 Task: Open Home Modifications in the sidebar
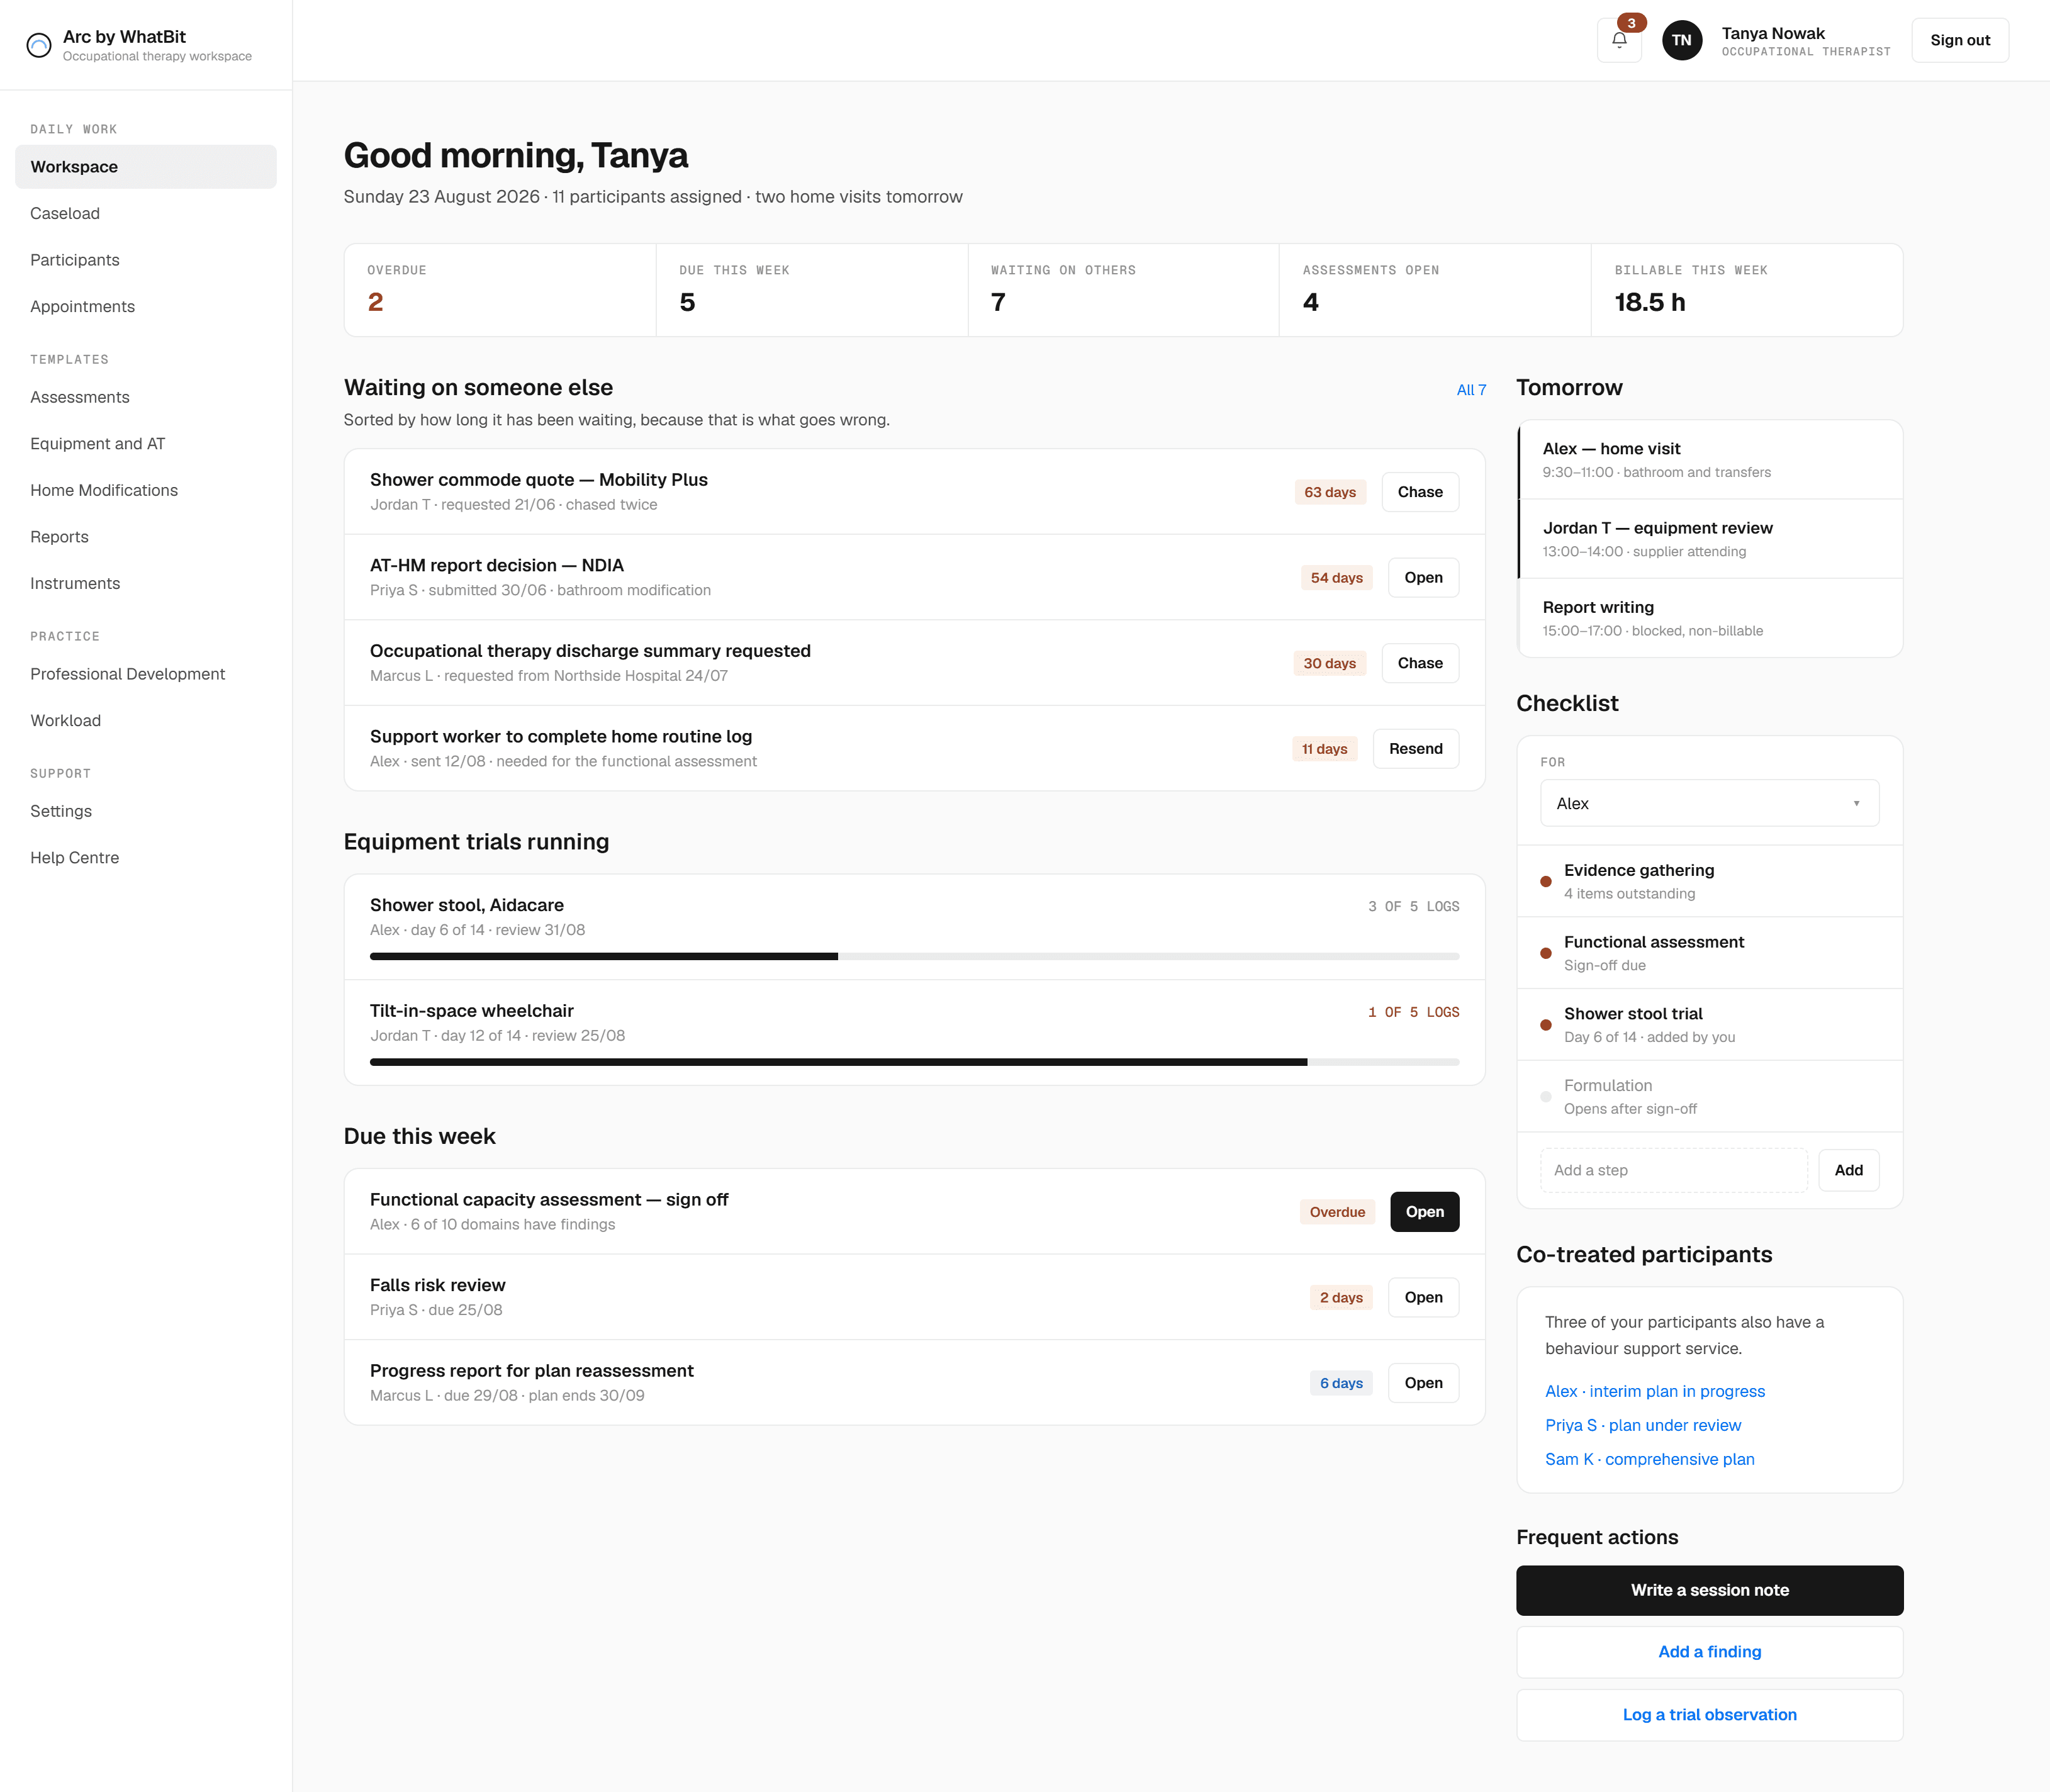click(x=146, y=490)
